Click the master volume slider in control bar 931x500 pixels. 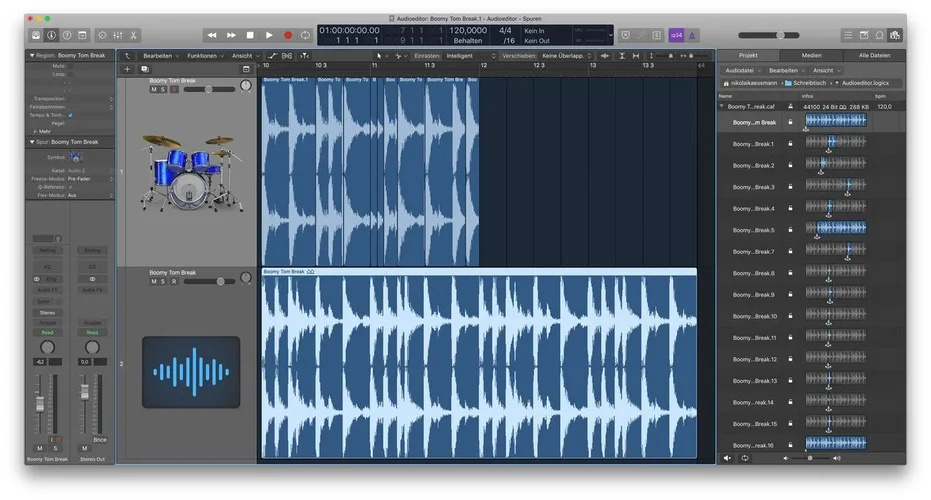(x=780, y=35)
